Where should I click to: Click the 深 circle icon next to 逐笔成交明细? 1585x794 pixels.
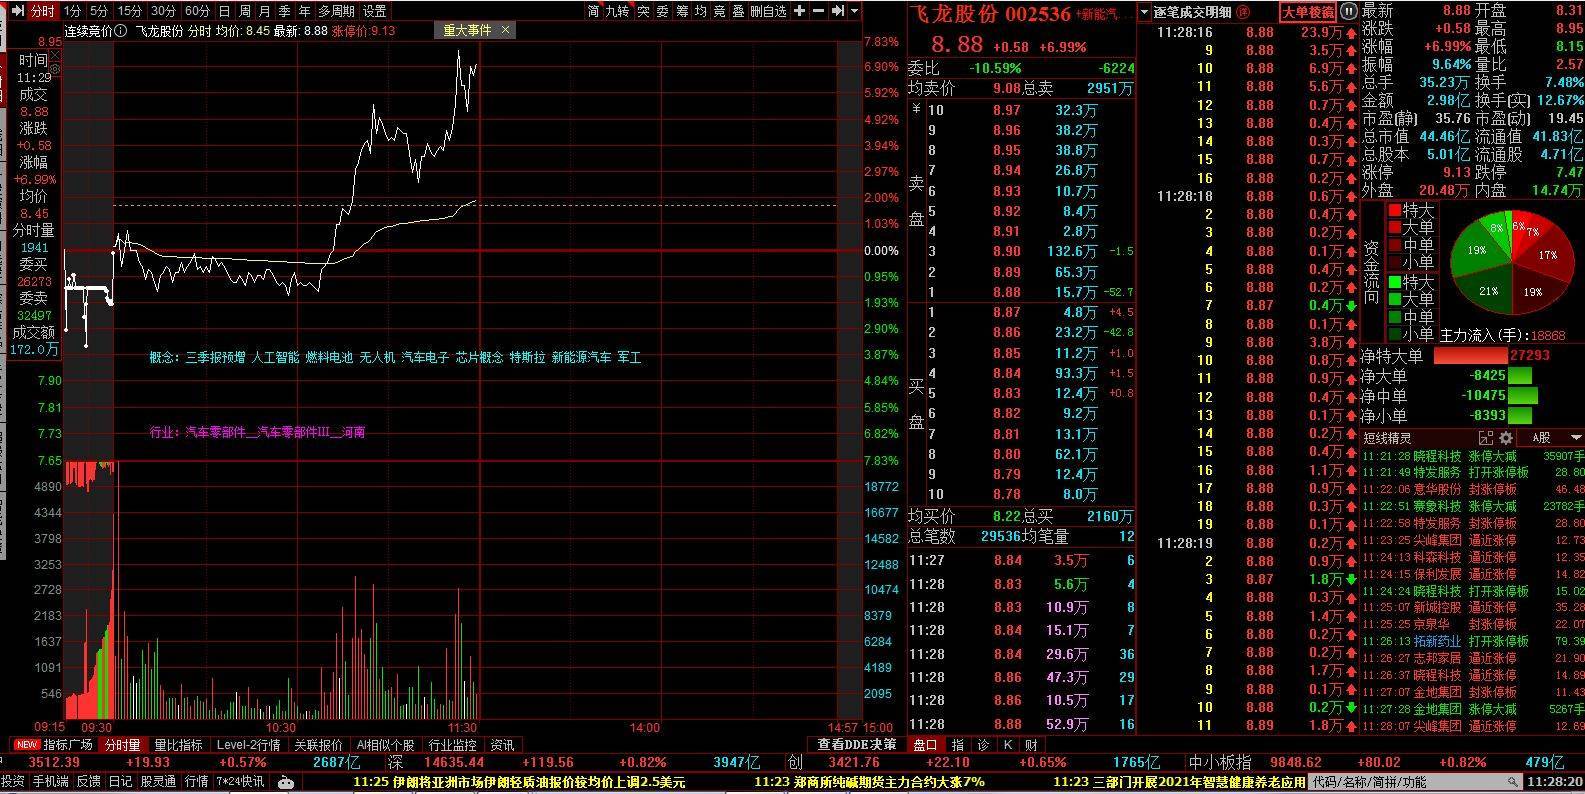[1243, 13]
